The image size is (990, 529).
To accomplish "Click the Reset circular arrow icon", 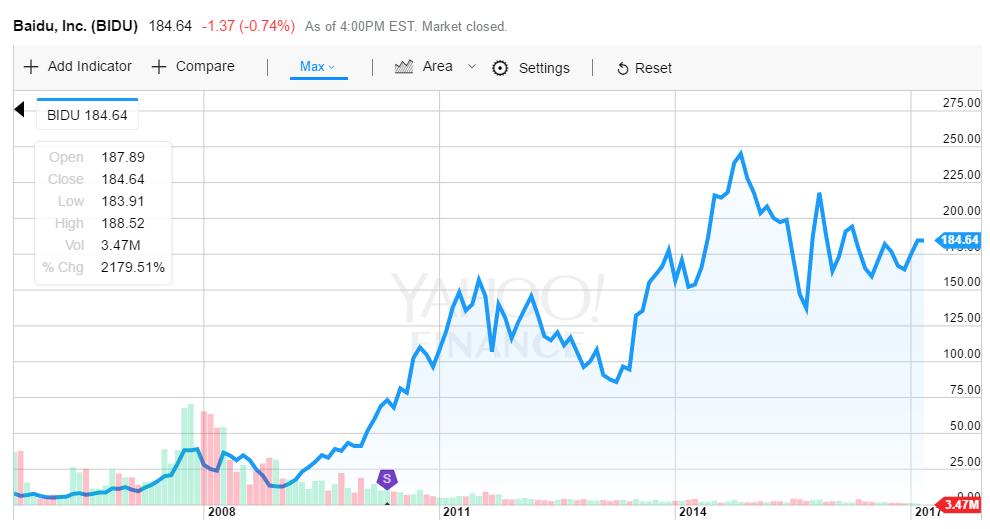I will click(x=622, y=68).
